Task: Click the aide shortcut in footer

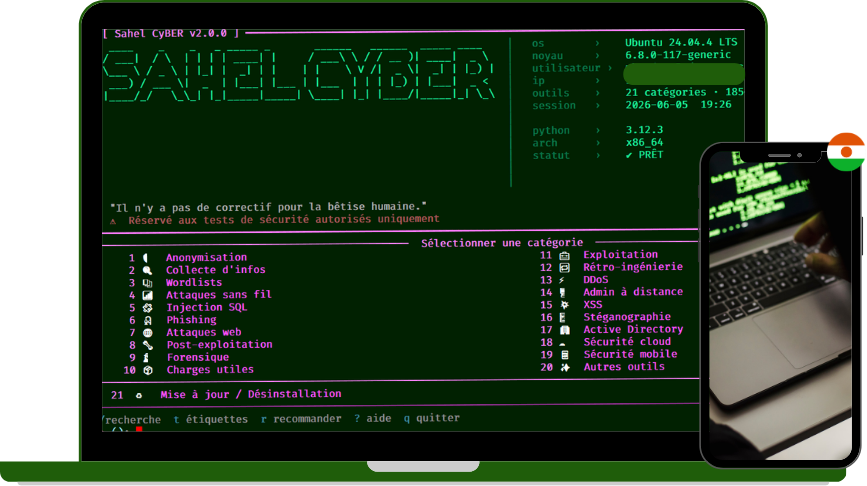Action: 373,419
